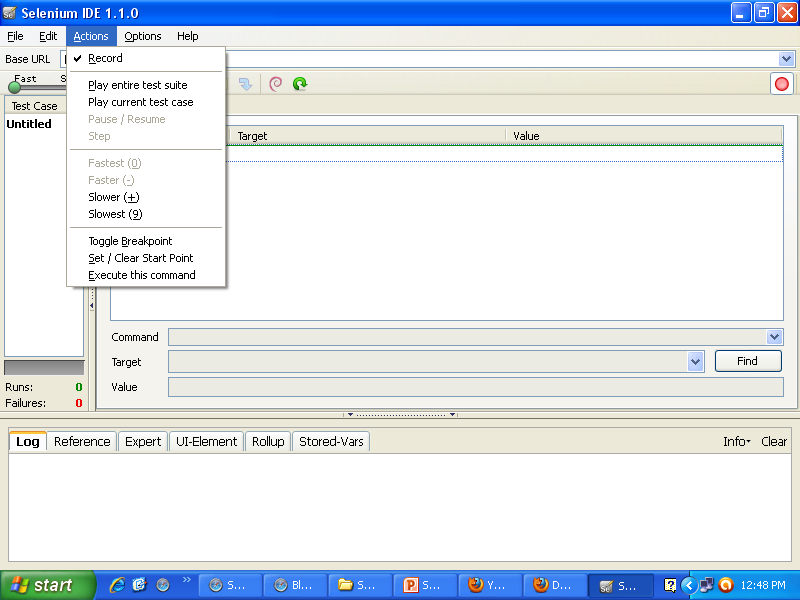Click the green circular arrow toolbar icon

299,85
